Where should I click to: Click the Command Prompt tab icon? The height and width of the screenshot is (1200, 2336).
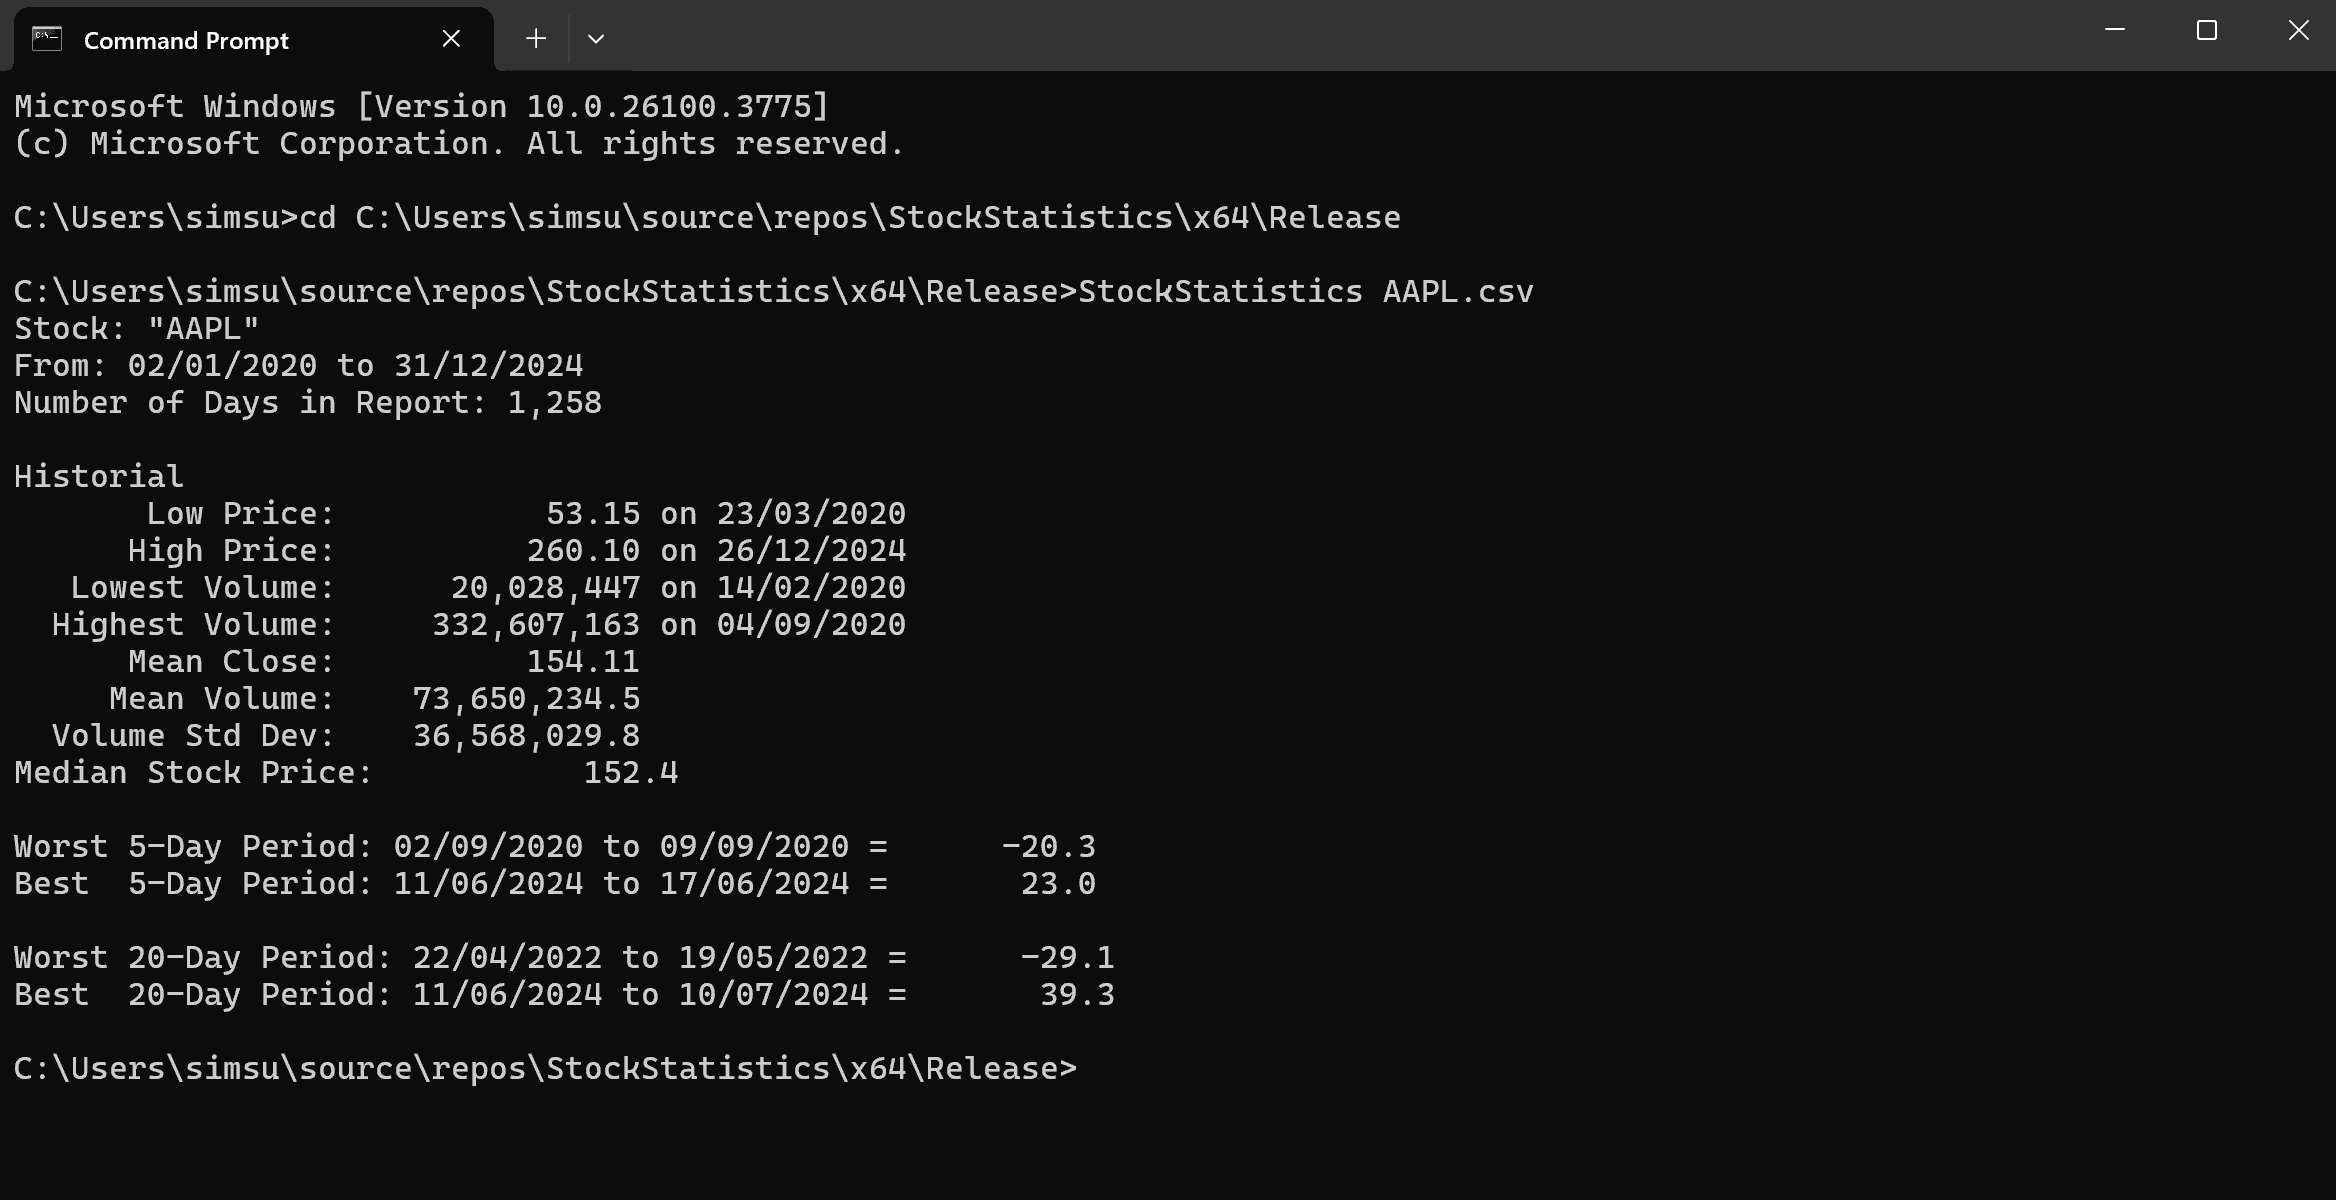tap(47, 40)
